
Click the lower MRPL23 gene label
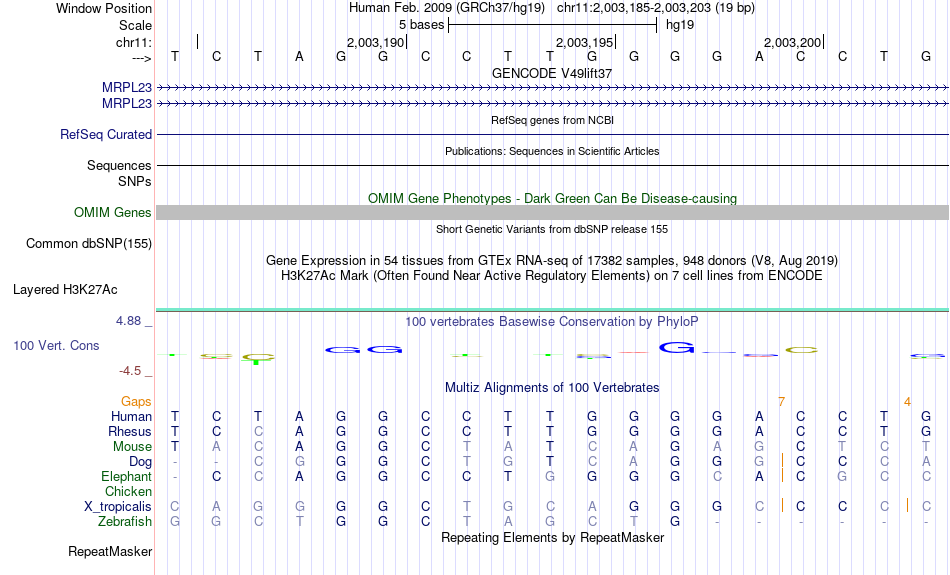[127, 104]
